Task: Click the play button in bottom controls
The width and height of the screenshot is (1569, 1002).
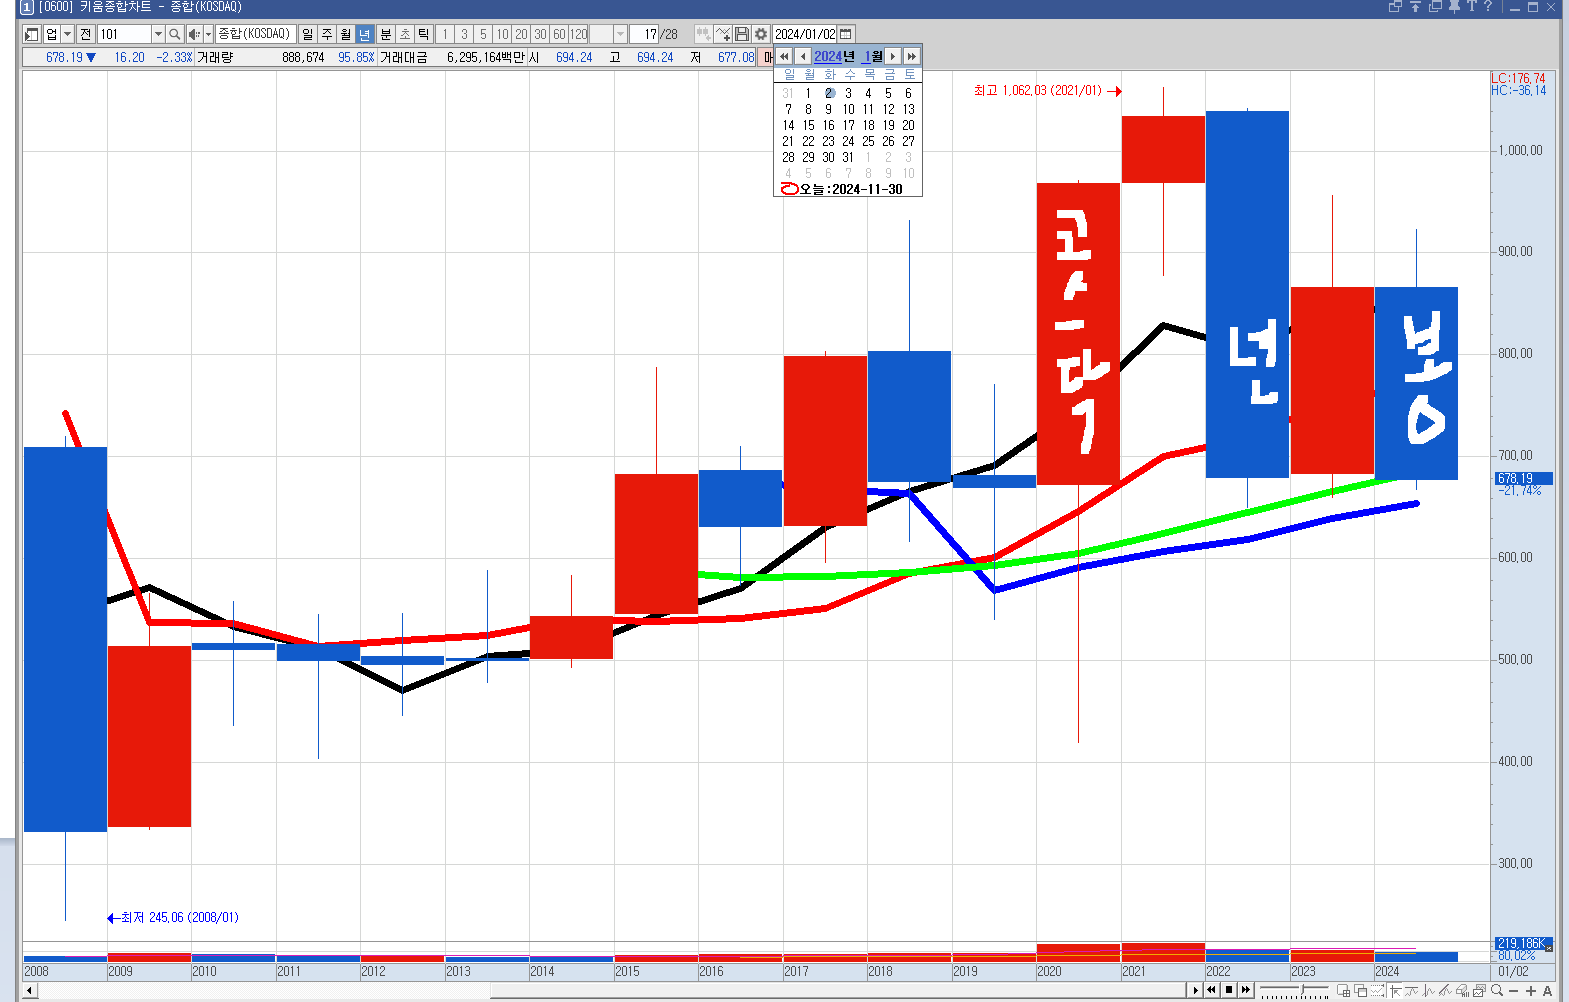Action: click(x=1195, y=990)
